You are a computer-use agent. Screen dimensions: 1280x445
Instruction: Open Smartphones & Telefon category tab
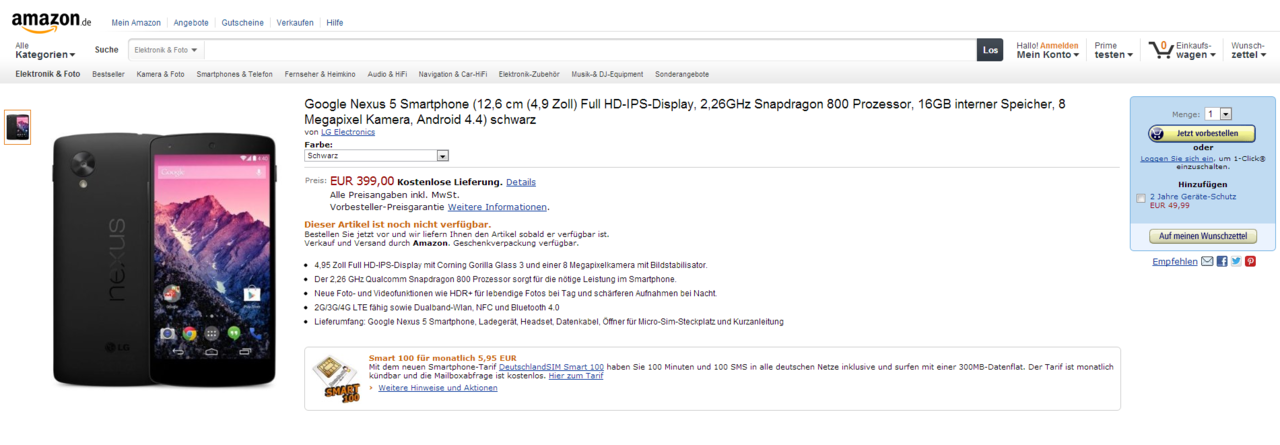(x=234, y=74)
